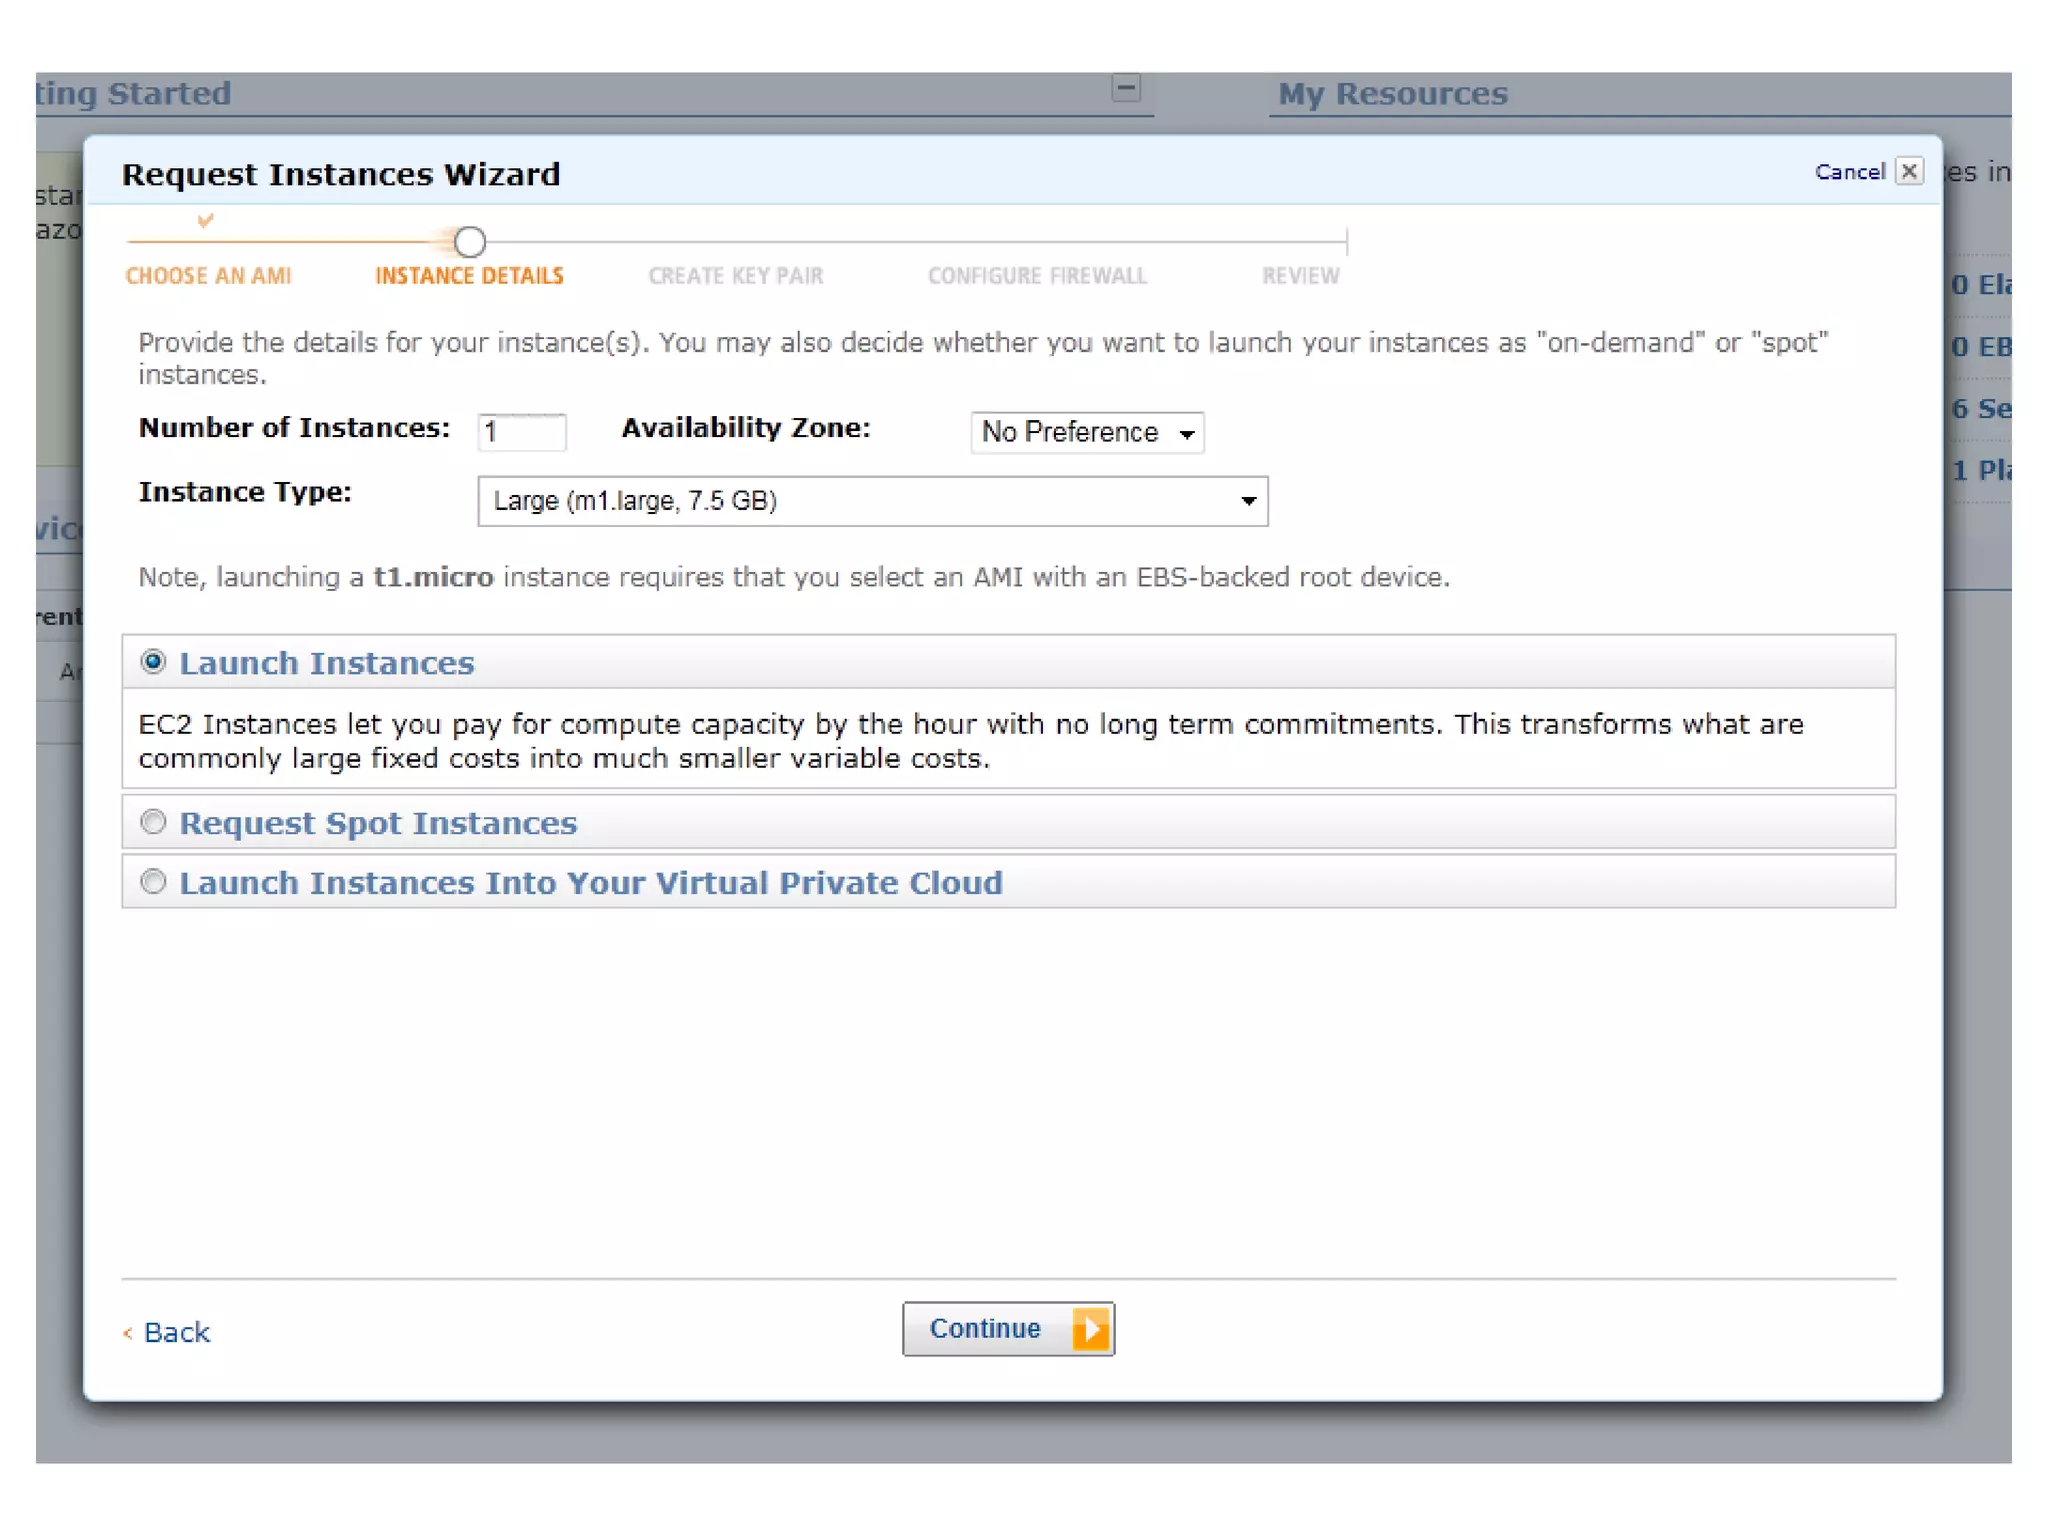2048x1536 pixels.
Task: Click the Create Key Pair step label
Action: [735, 276]
